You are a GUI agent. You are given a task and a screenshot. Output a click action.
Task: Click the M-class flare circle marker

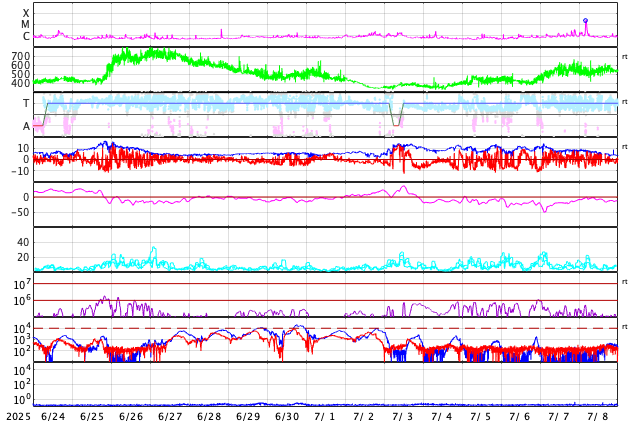[x=585, y=20]
